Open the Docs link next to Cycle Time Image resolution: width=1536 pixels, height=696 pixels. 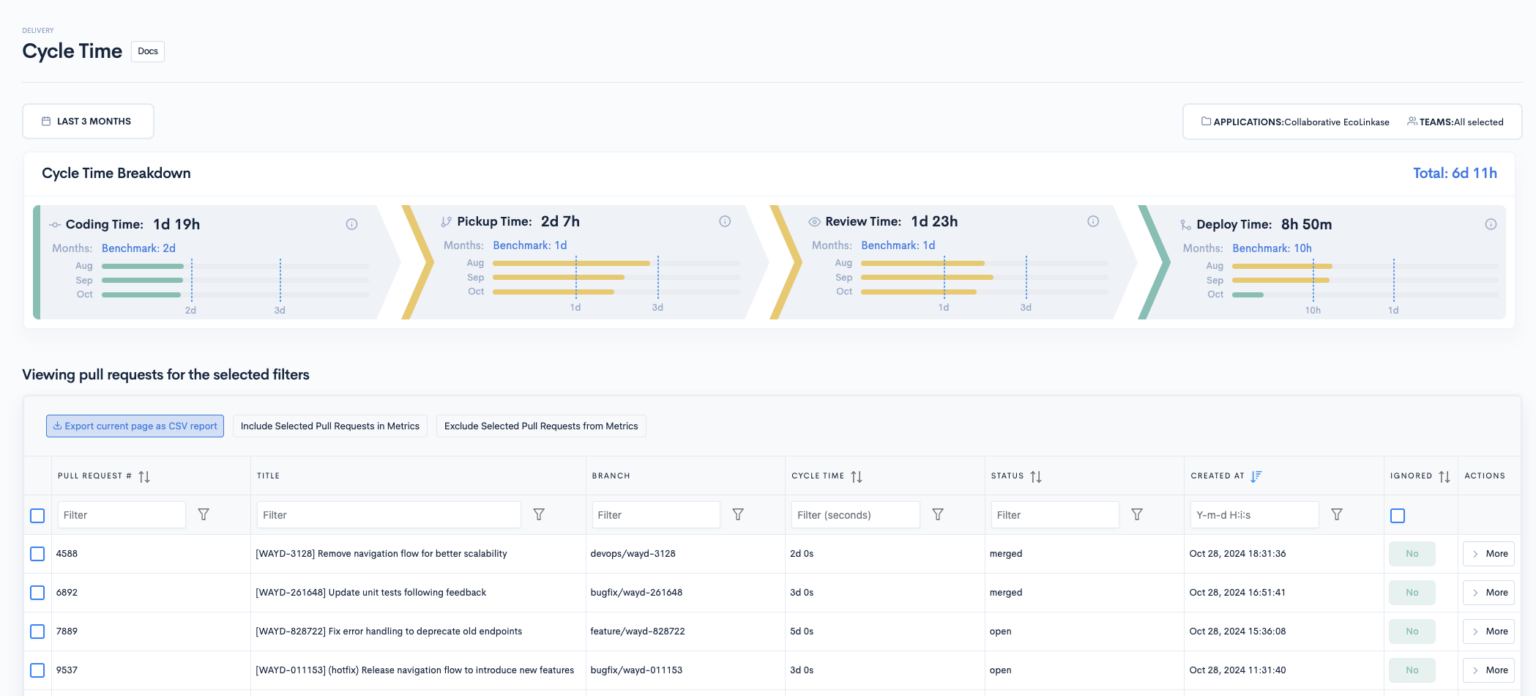147,51
